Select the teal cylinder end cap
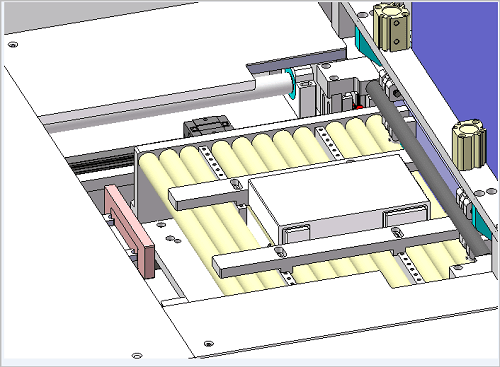 pyautogui.click(x=291, y=84)
